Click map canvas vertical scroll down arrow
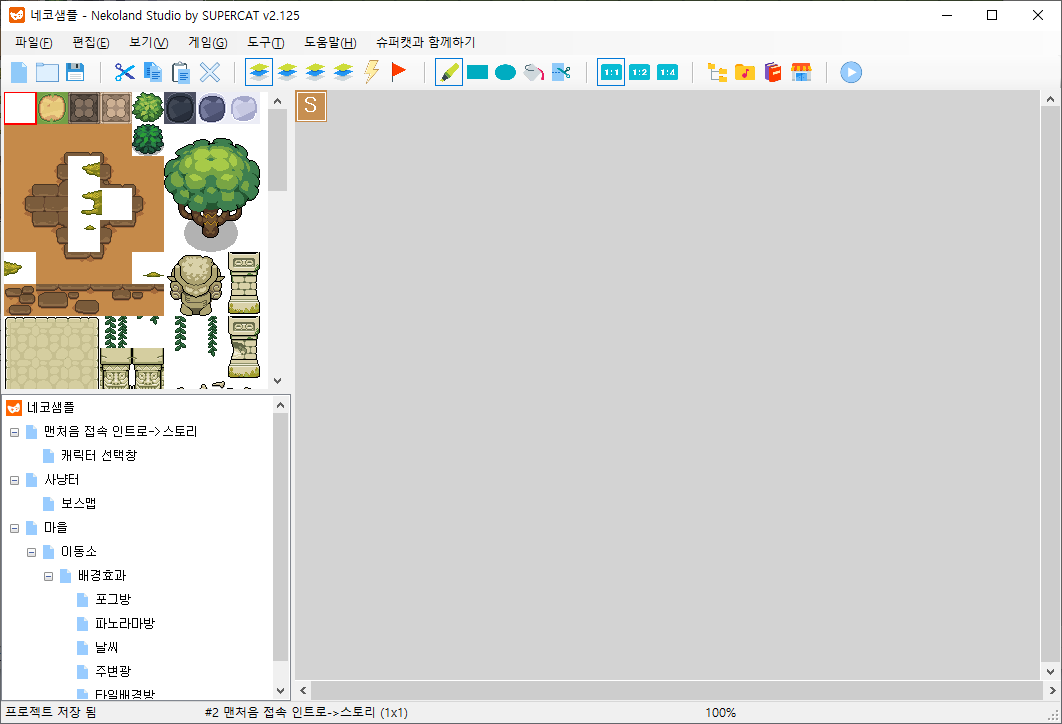Viewport: 1062px width, 724px height. pos(1050,672)
